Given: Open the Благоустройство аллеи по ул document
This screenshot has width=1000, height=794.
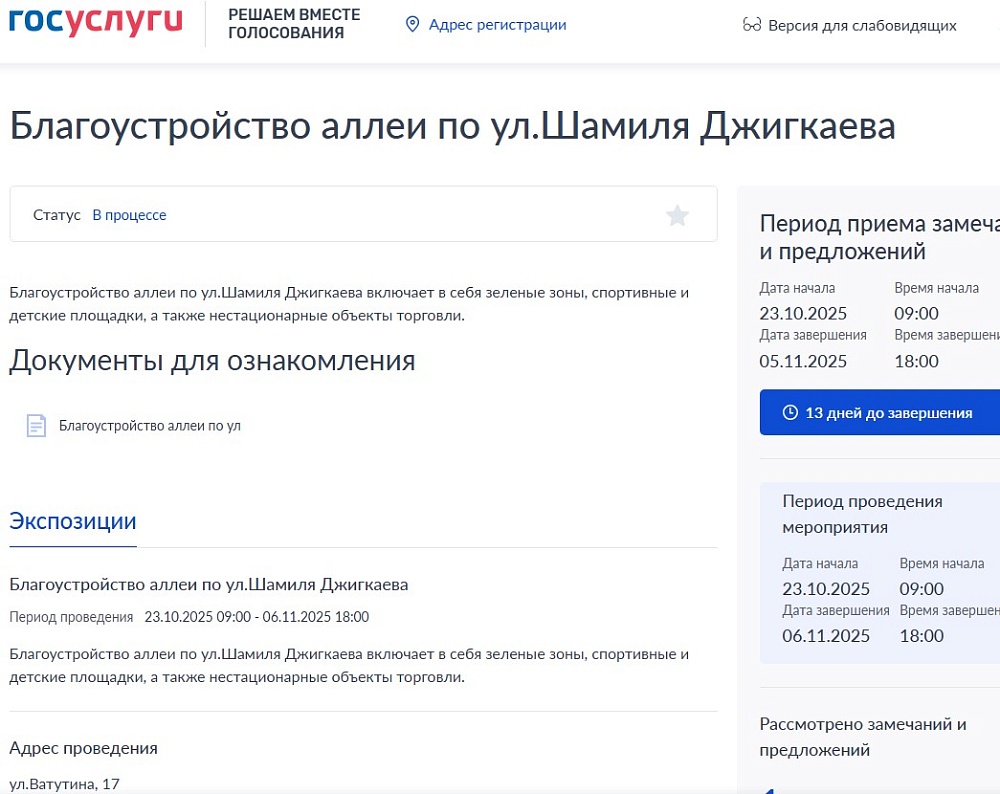Looking at the screenshot, I should (150, 426).
